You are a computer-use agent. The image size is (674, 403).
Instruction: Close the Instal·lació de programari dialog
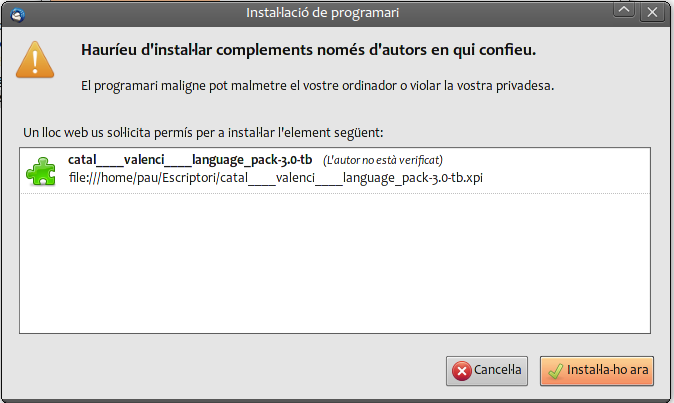(x=653, y=12)
